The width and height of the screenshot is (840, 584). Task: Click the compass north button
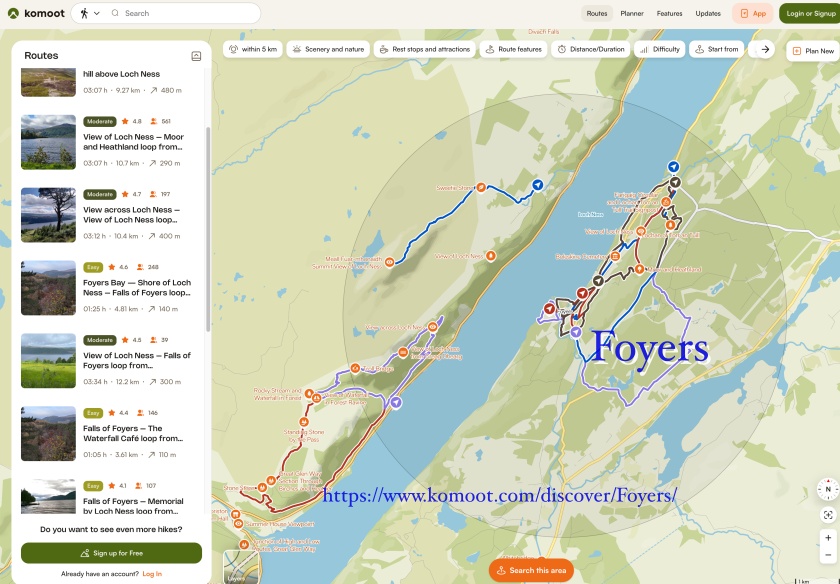827,490
